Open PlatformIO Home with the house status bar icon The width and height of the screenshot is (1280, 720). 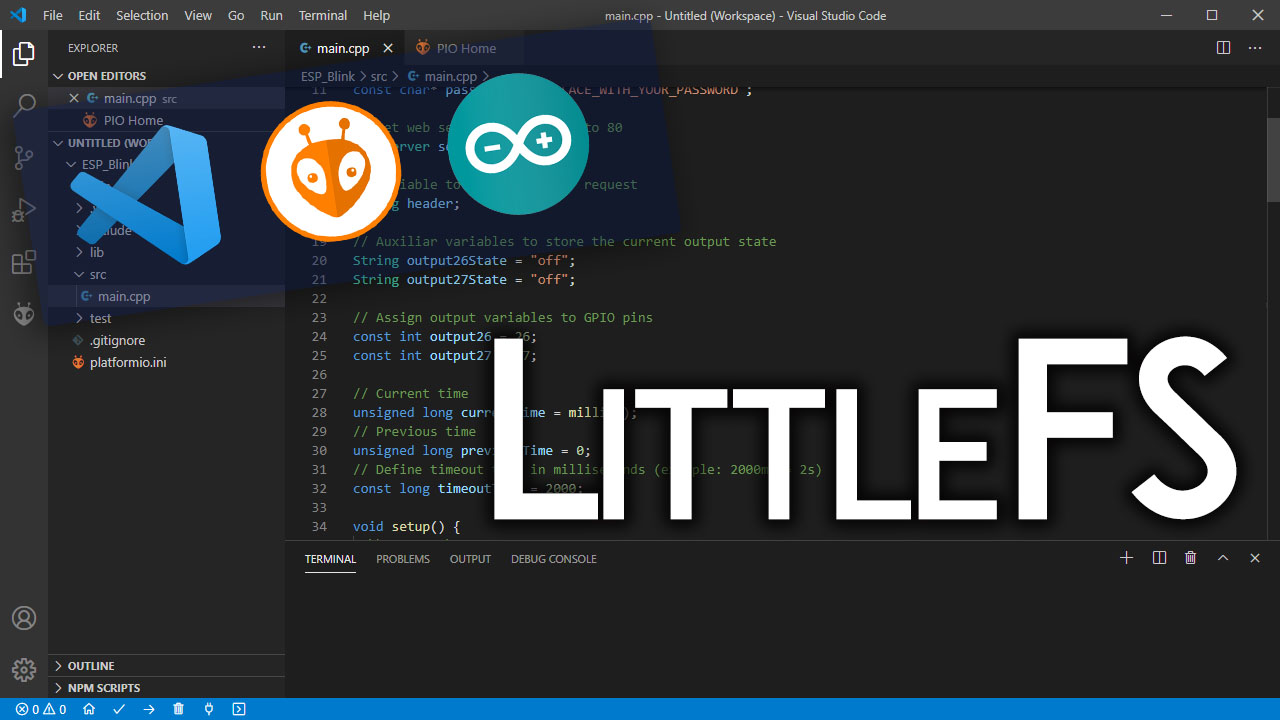click(x=88, y=709)
